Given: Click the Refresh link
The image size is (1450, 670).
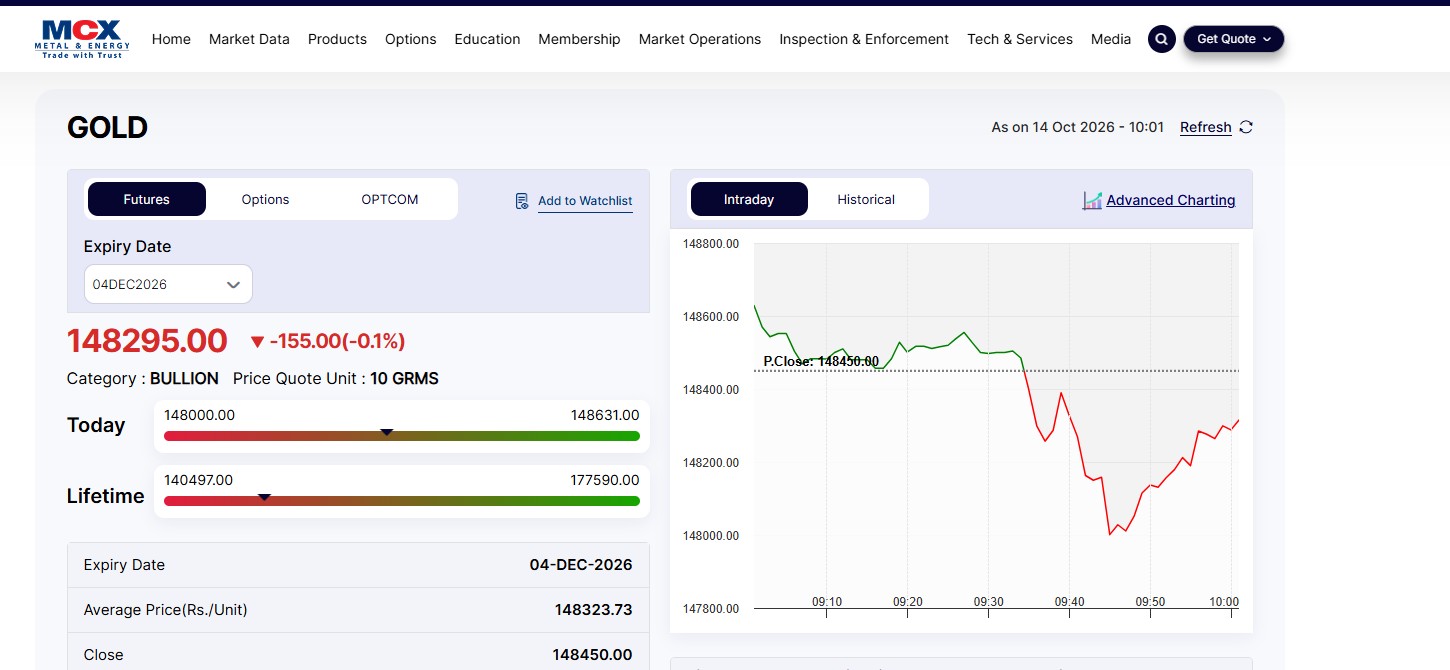Looking at the screenshot, I should (1206, 127).
